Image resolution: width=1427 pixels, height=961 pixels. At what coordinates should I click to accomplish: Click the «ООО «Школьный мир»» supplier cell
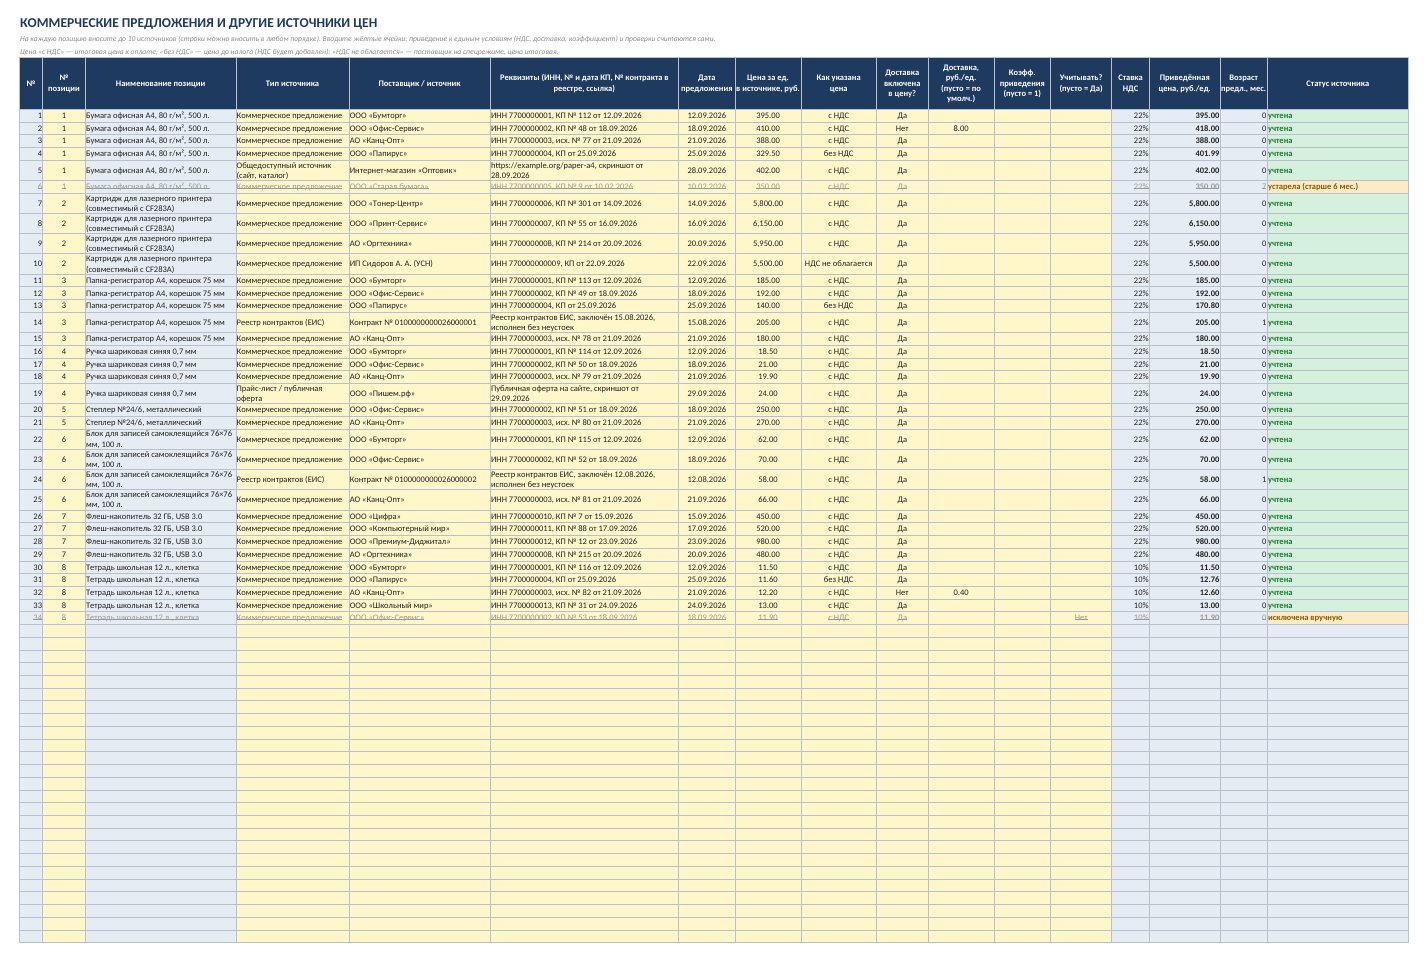pyautogui.click(x=419, y=605)
